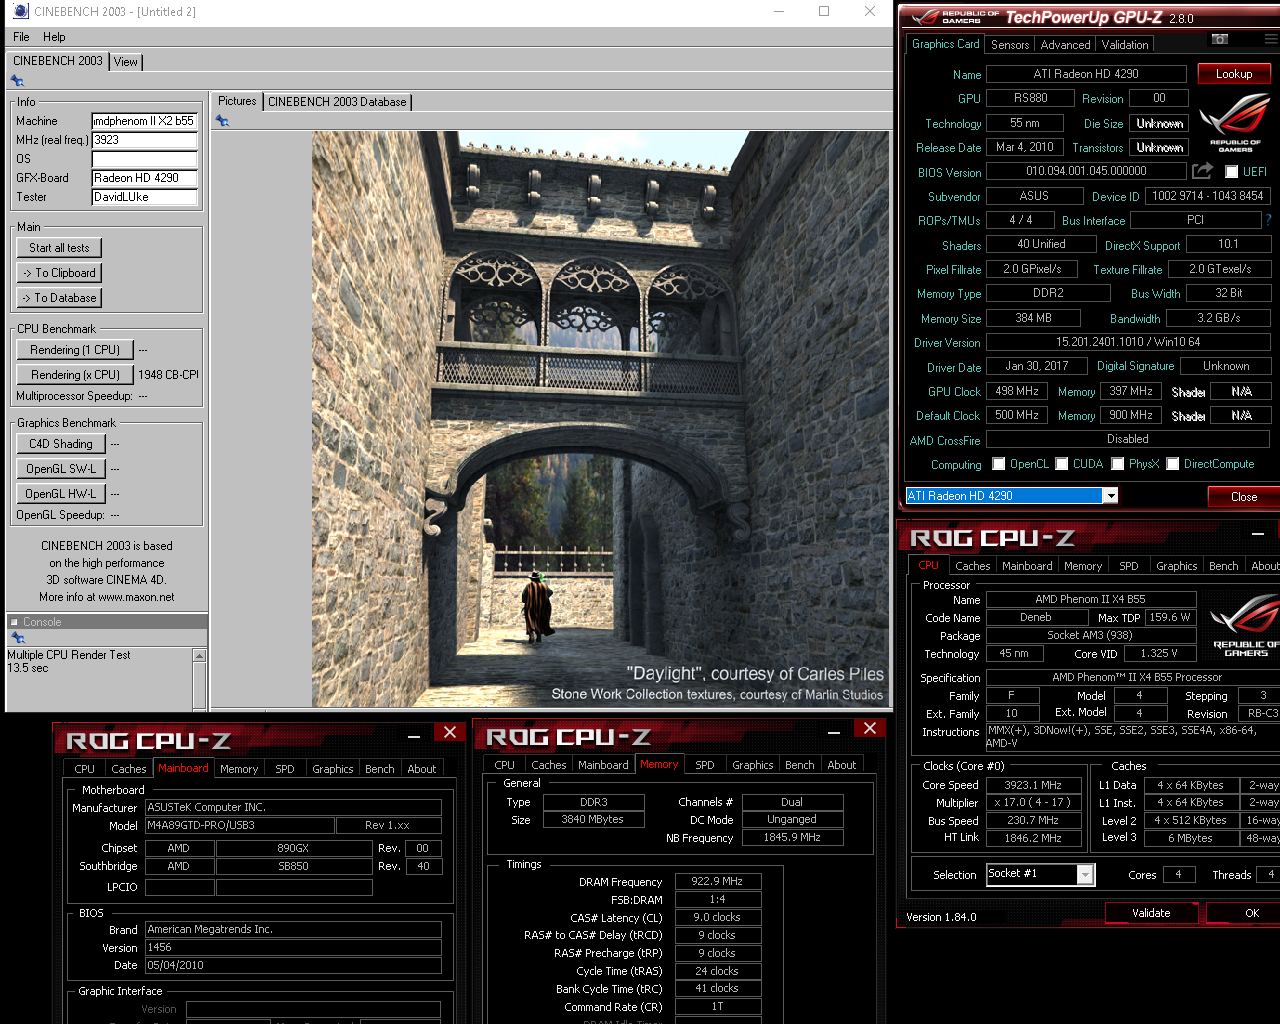Toggle the OpenCL checkbox
The height and width of the screenshot is (1024, 1280).
point(998,464)
